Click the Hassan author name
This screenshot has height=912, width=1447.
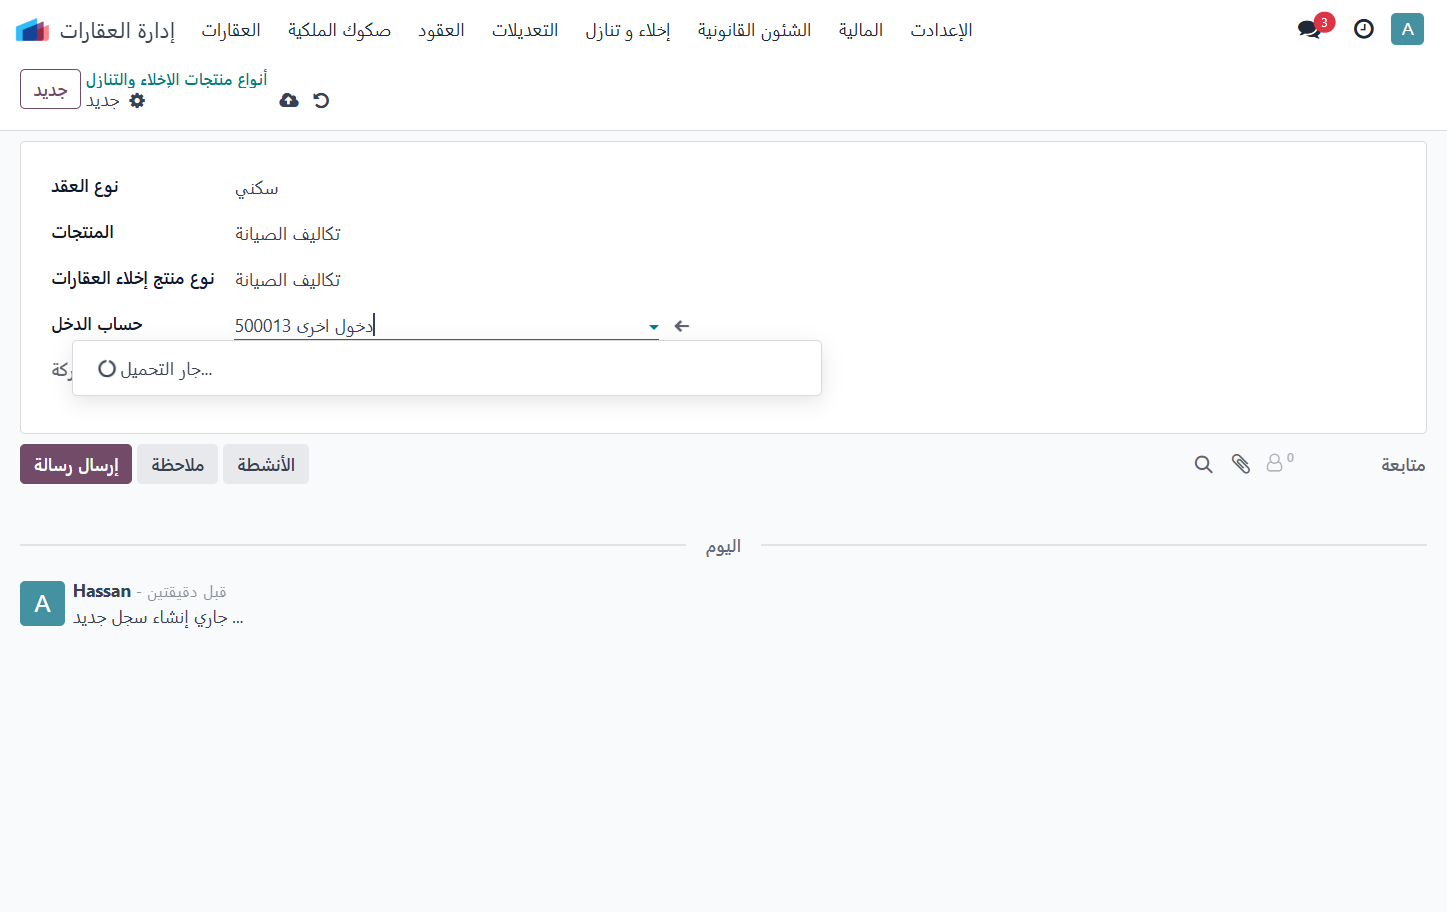[x=102, y=591]
